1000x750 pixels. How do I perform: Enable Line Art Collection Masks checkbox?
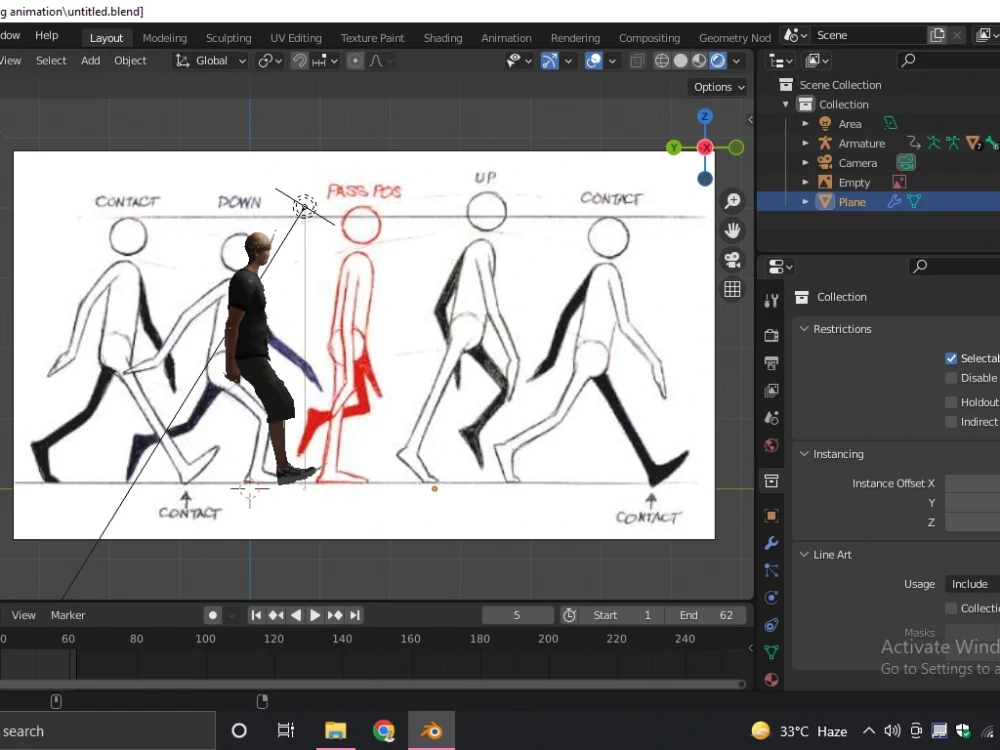pyautogui.click(x=951, y=608)
